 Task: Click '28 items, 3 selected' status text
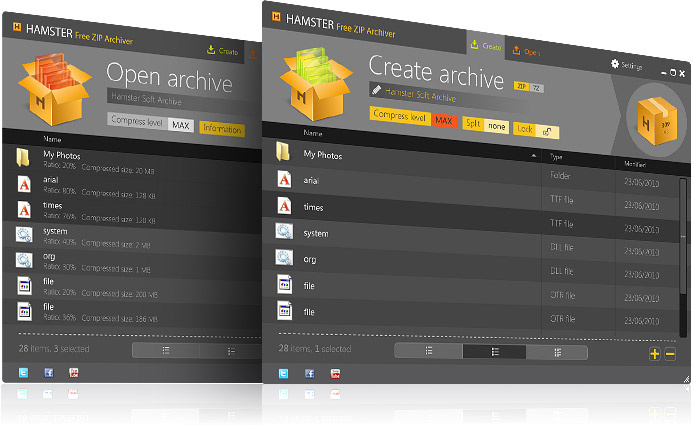click(x=54, y=348)
